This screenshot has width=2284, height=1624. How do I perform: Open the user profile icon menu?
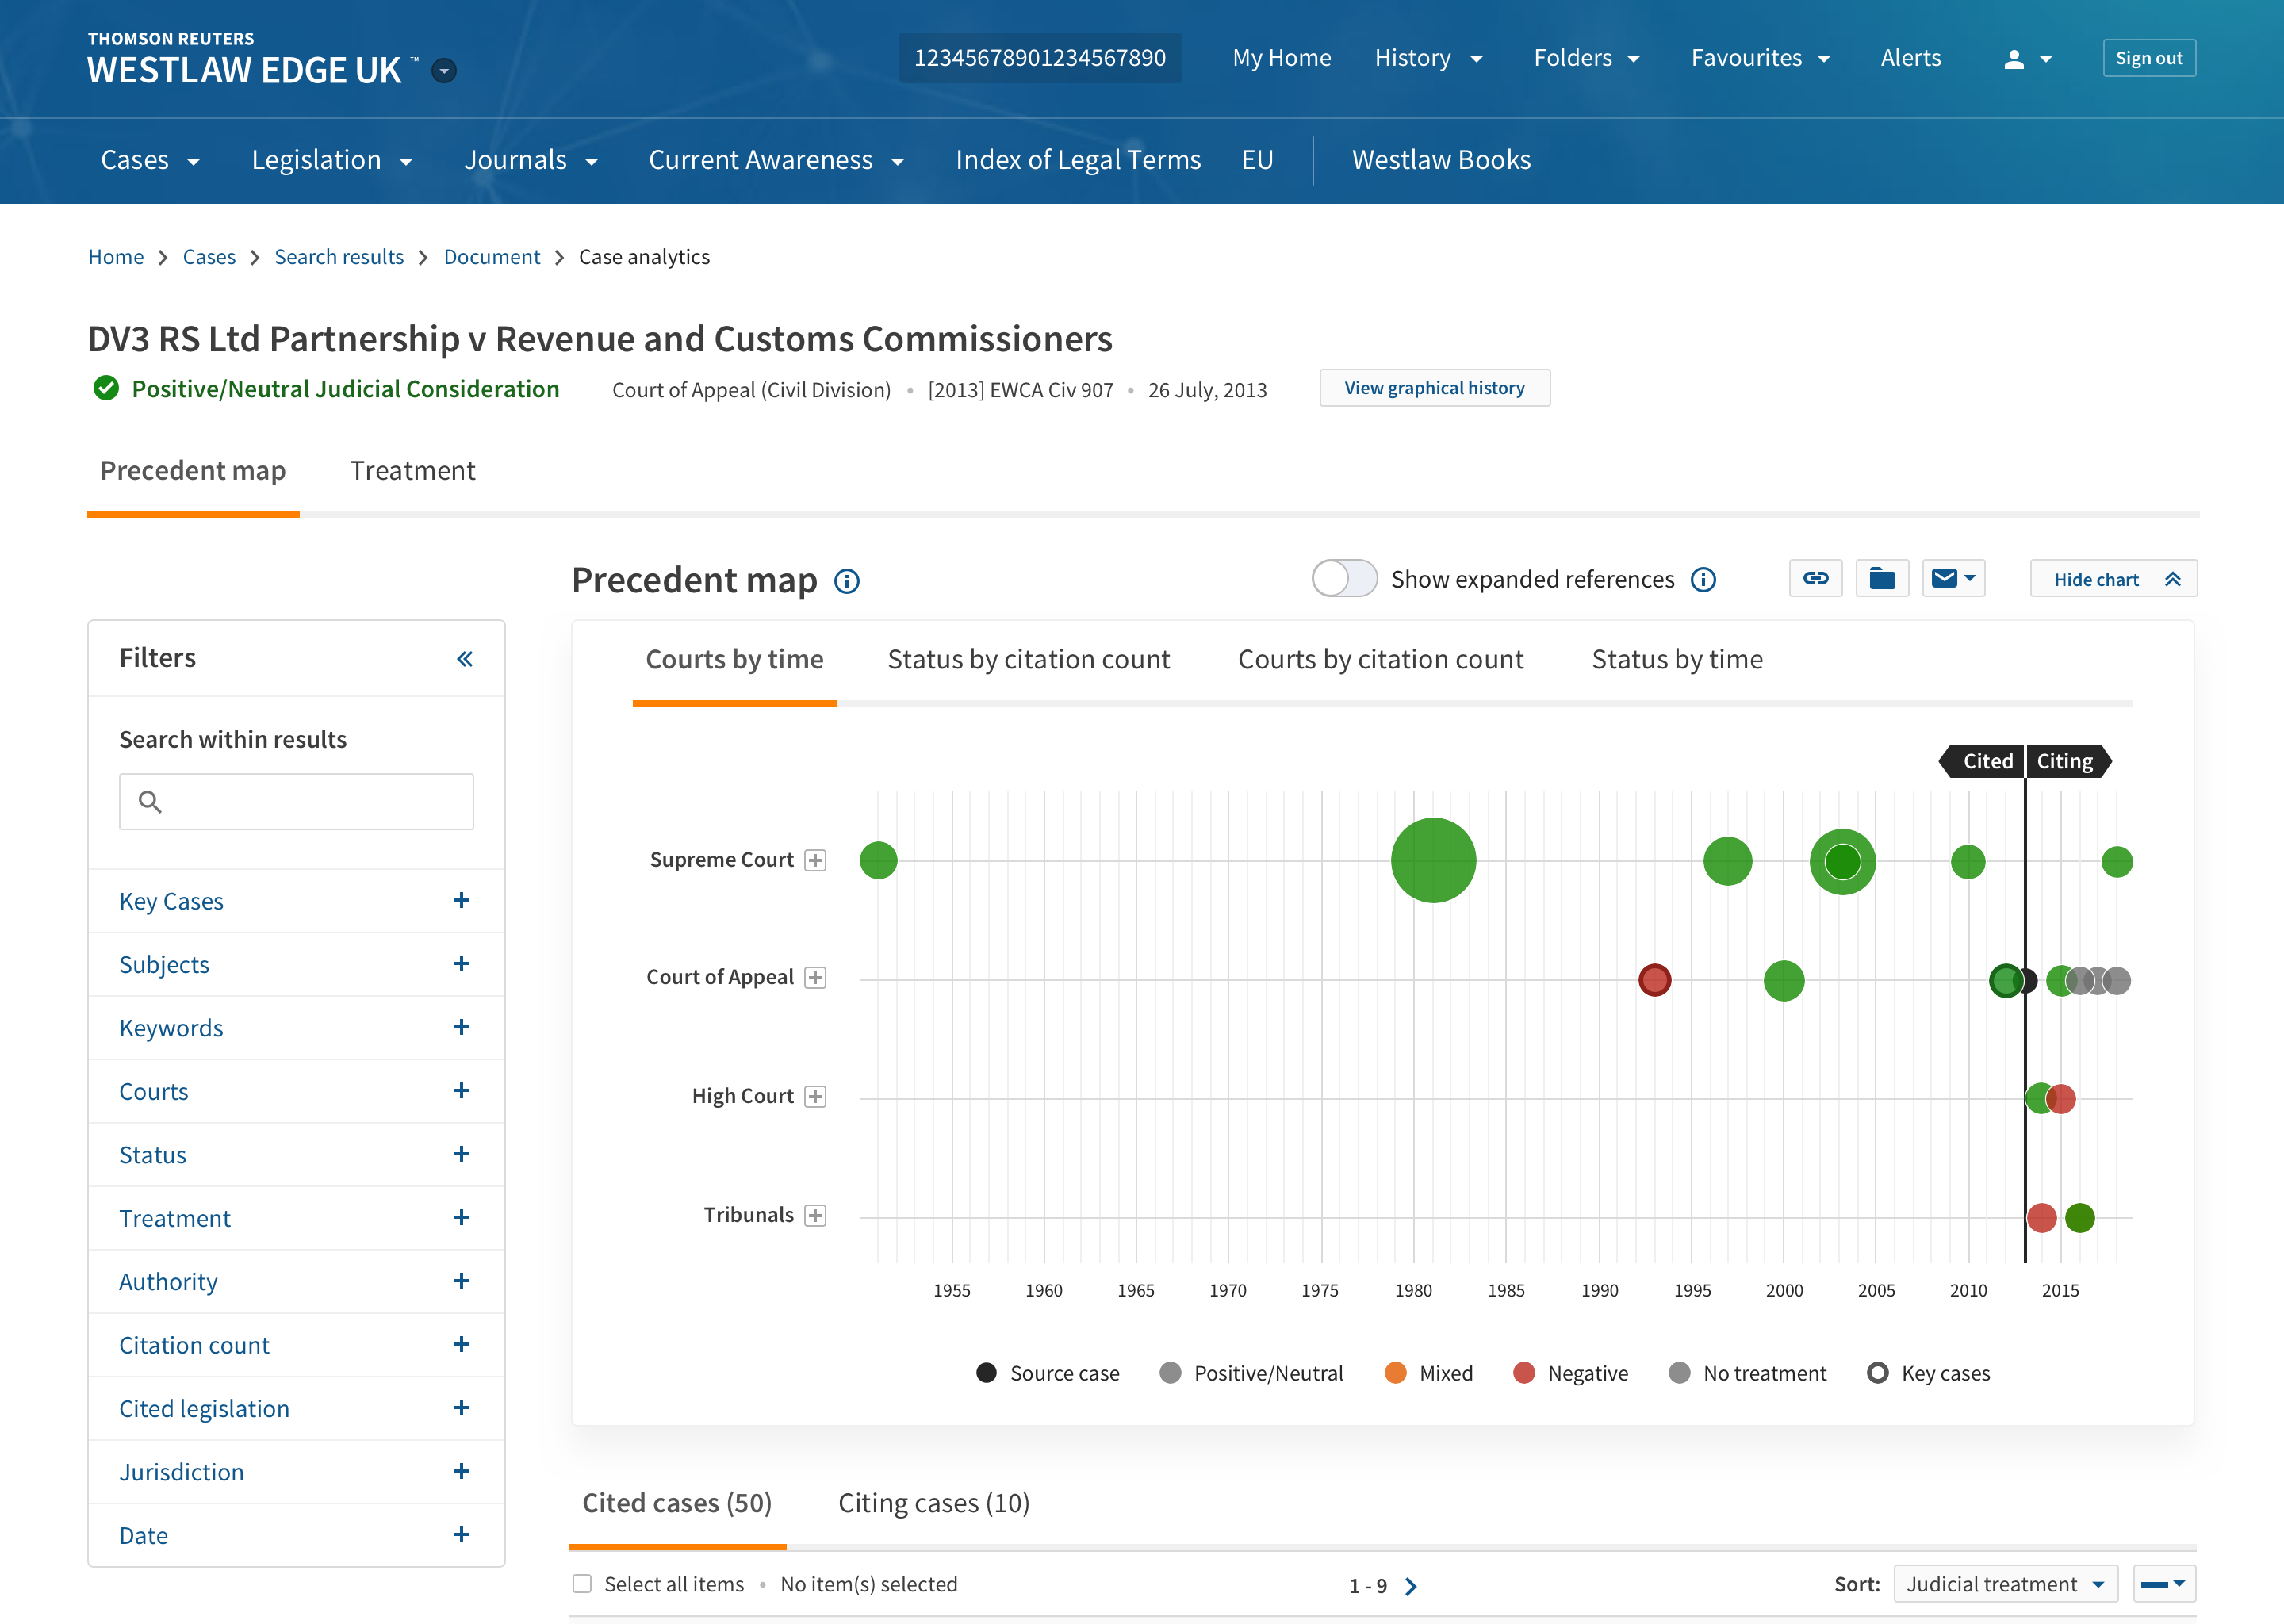pyautogui.click(x=2027, y=59)
